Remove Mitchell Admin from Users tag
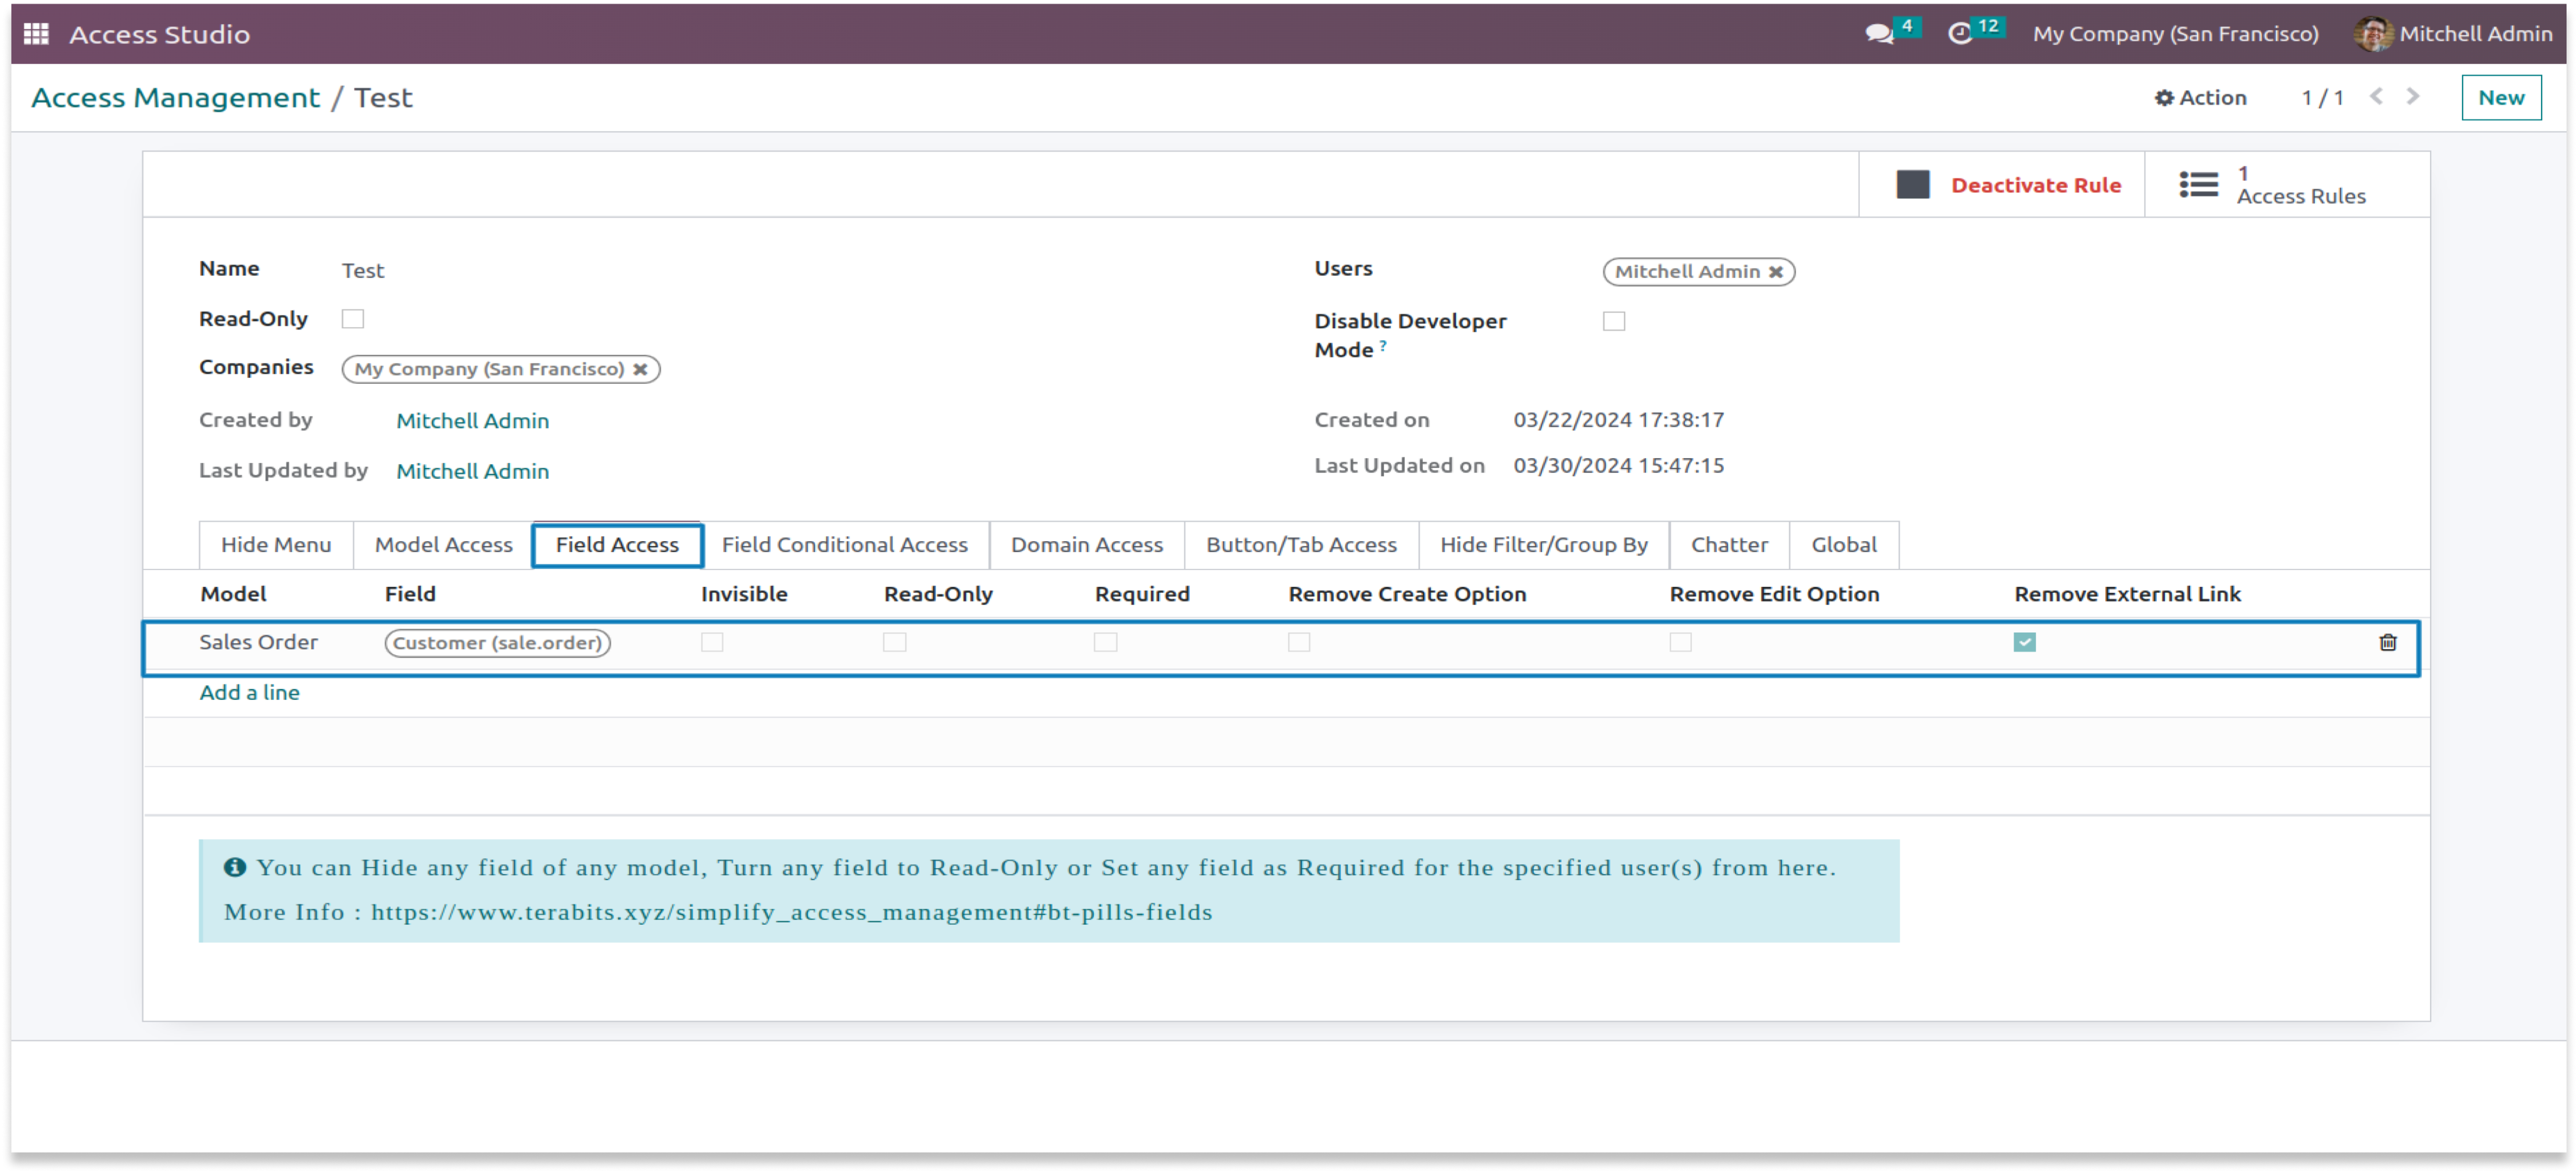This screenshot has width=2576, height=1171. pyautogui.click(x=1775, y=272)
